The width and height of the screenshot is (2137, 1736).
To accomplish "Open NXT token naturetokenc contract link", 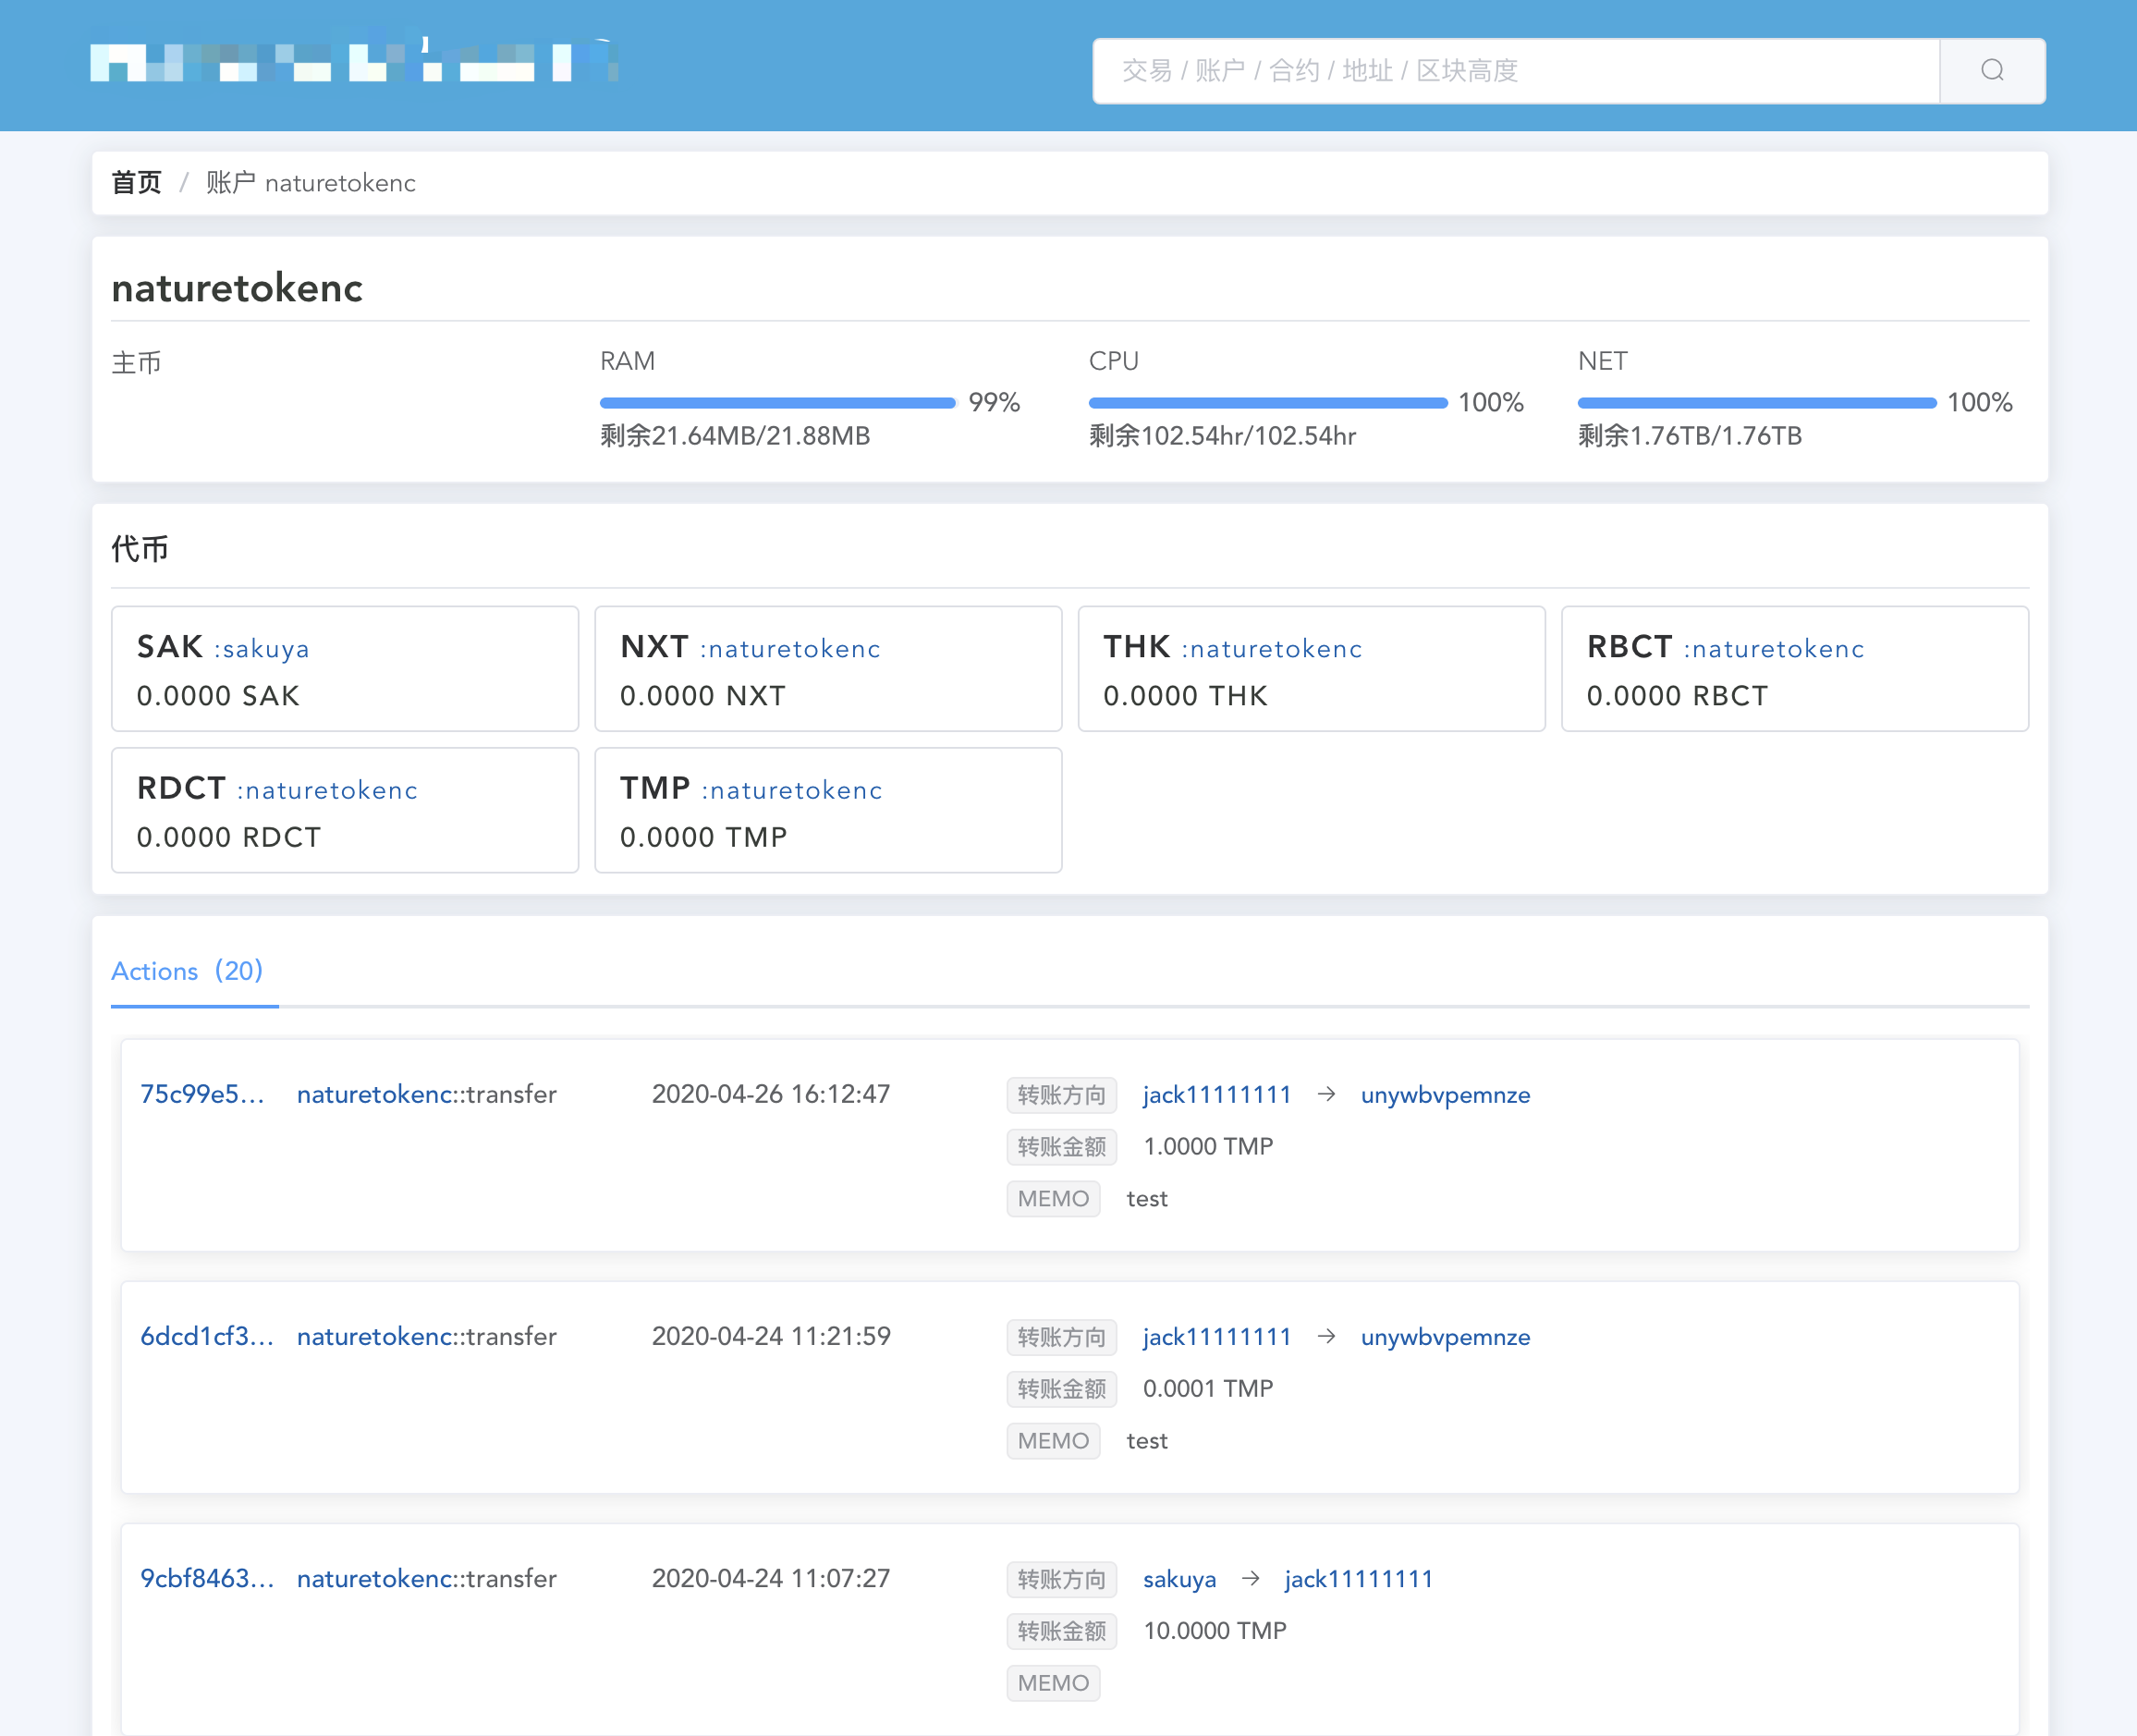I will [790, 649].
